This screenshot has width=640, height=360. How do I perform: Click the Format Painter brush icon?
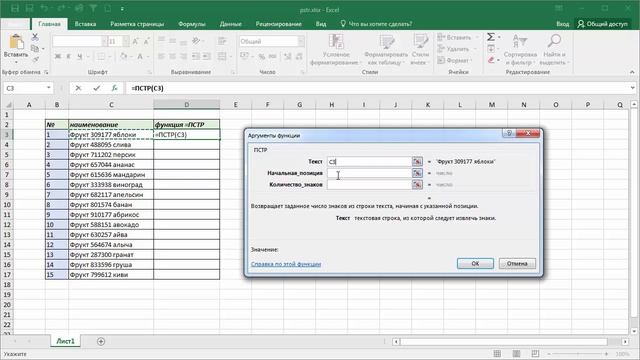[x=35, y=60]
